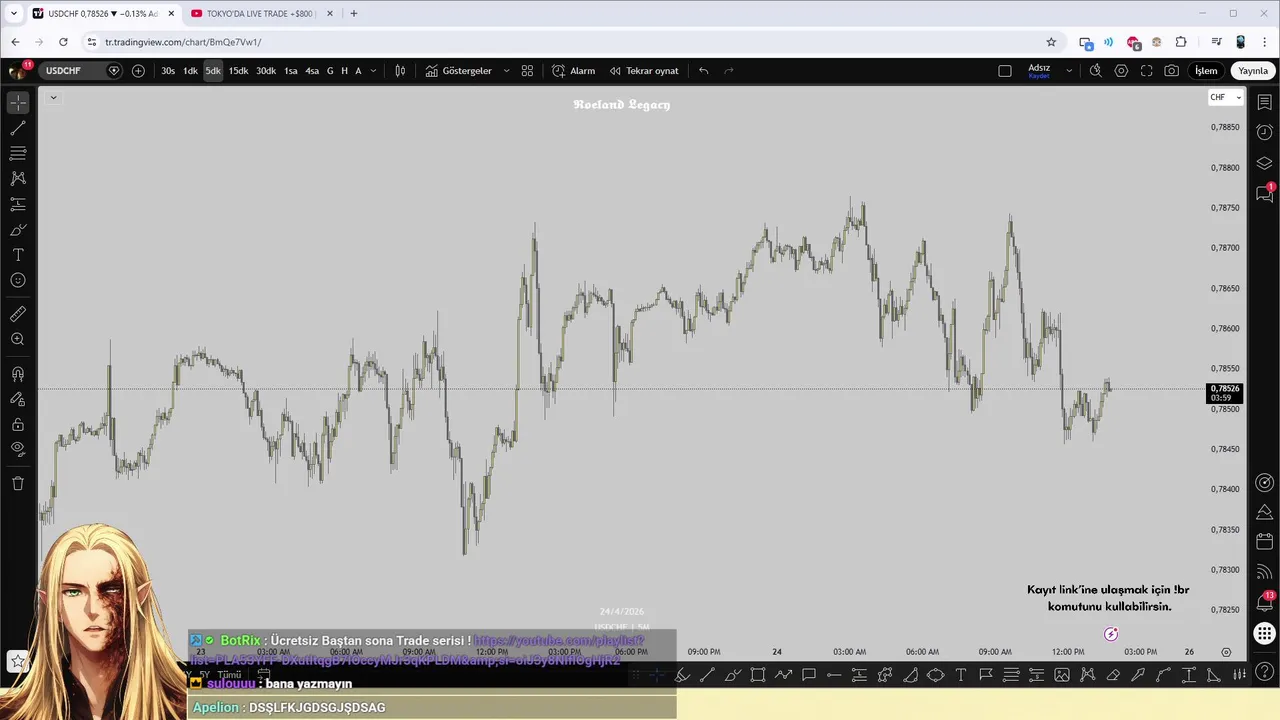The height and width of the screenshot is (720, 1280).
Task: Open the object tree layers icon in right sidebar
Action: coord(1265,163)
